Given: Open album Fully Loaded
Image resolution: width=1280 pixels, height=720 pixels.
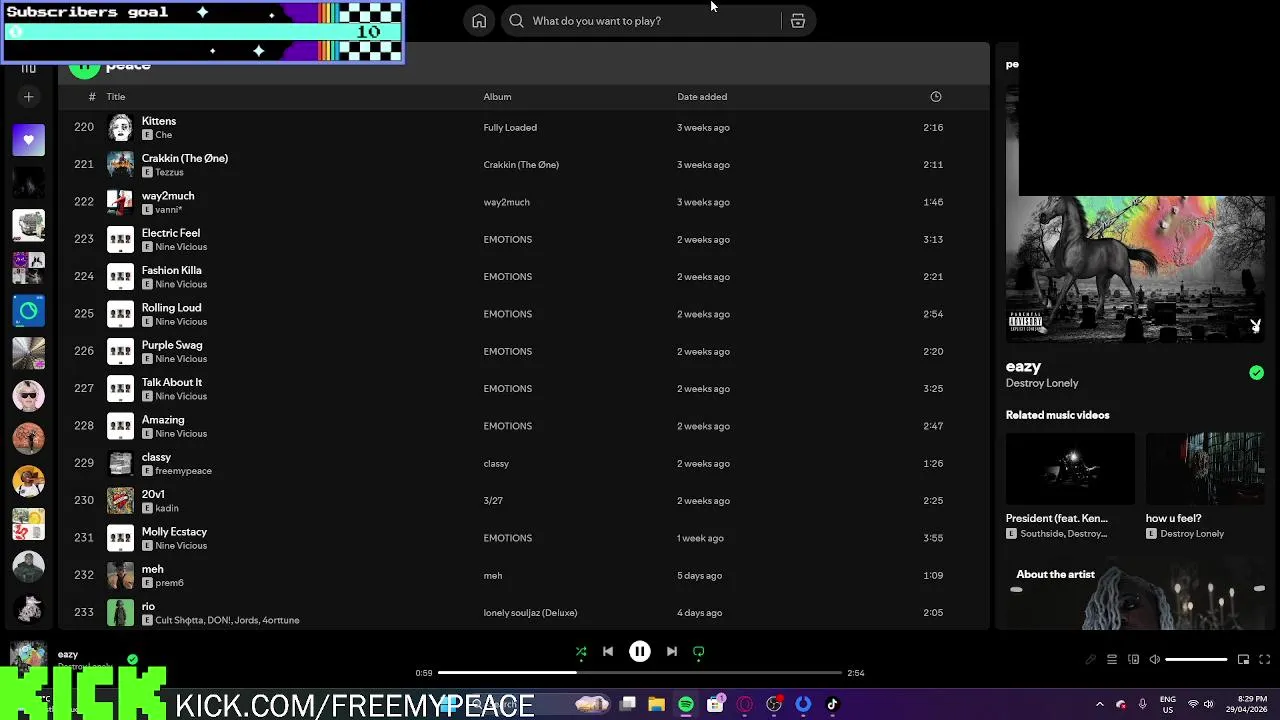Looking at the screenshot, I should point(510,128).
